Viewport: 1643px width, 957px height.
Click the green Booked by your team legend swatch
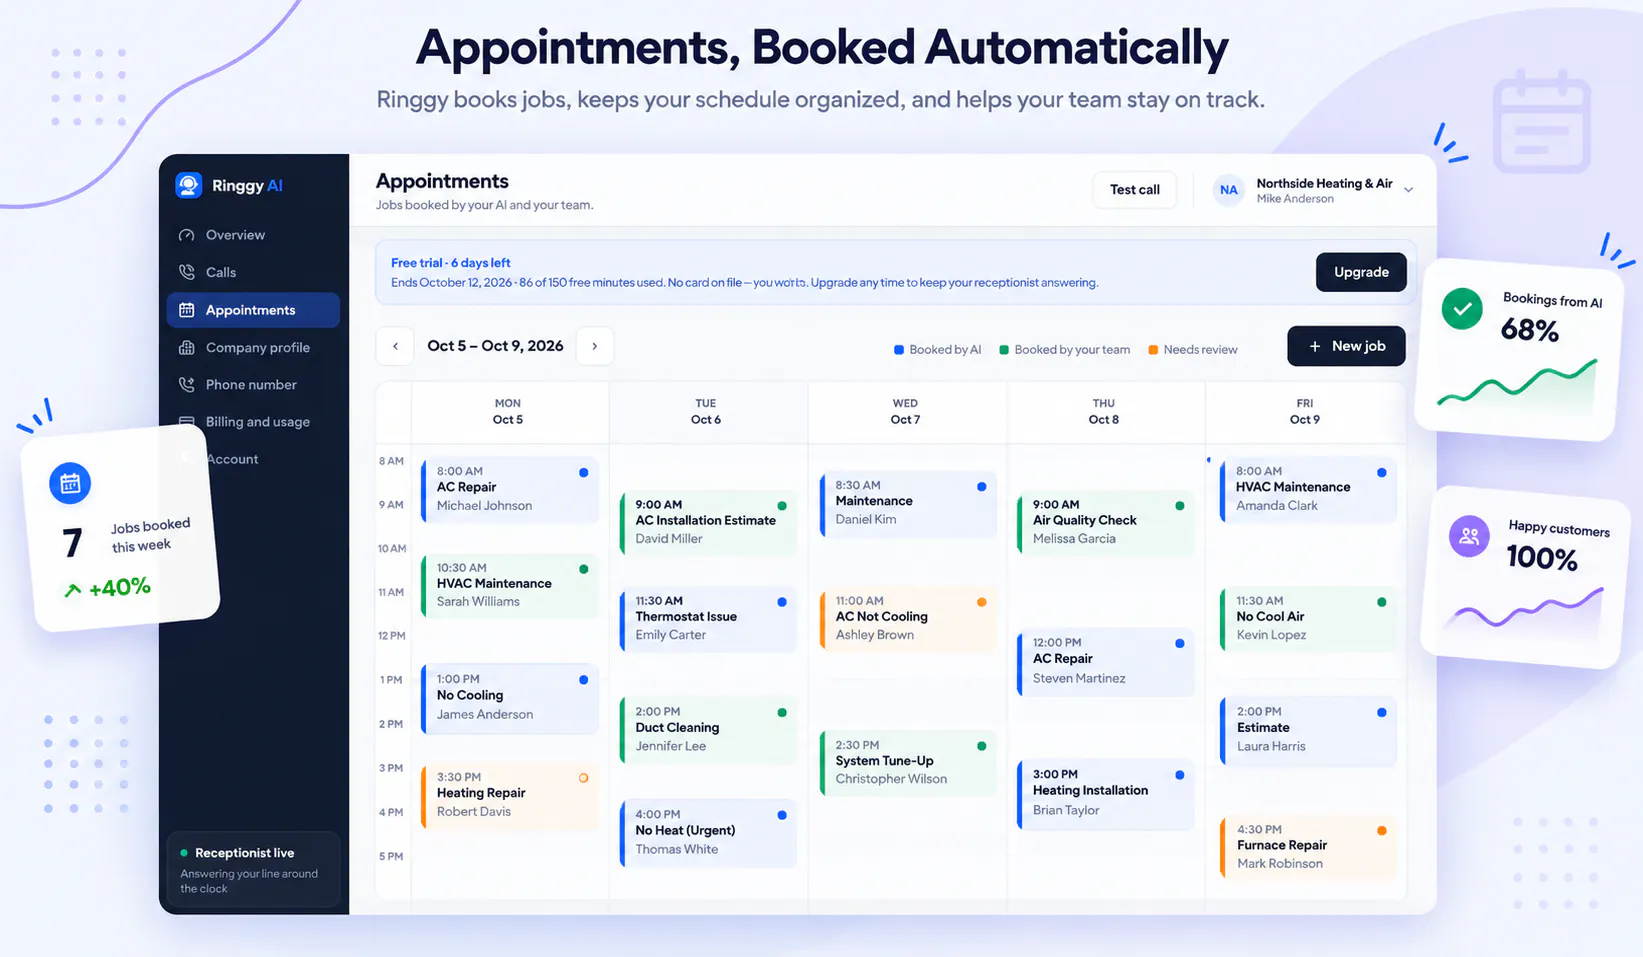pos(1004,350)
